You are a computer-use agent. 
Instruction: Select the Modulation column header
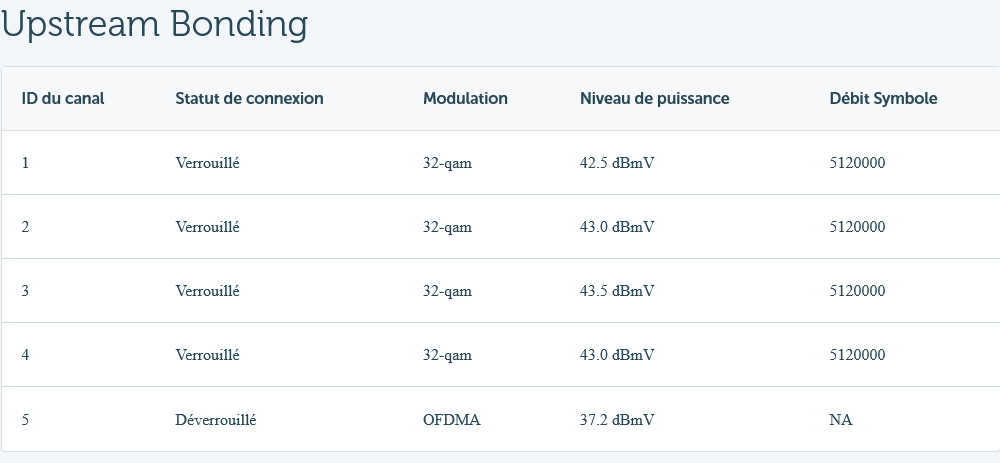click(465, 98)
